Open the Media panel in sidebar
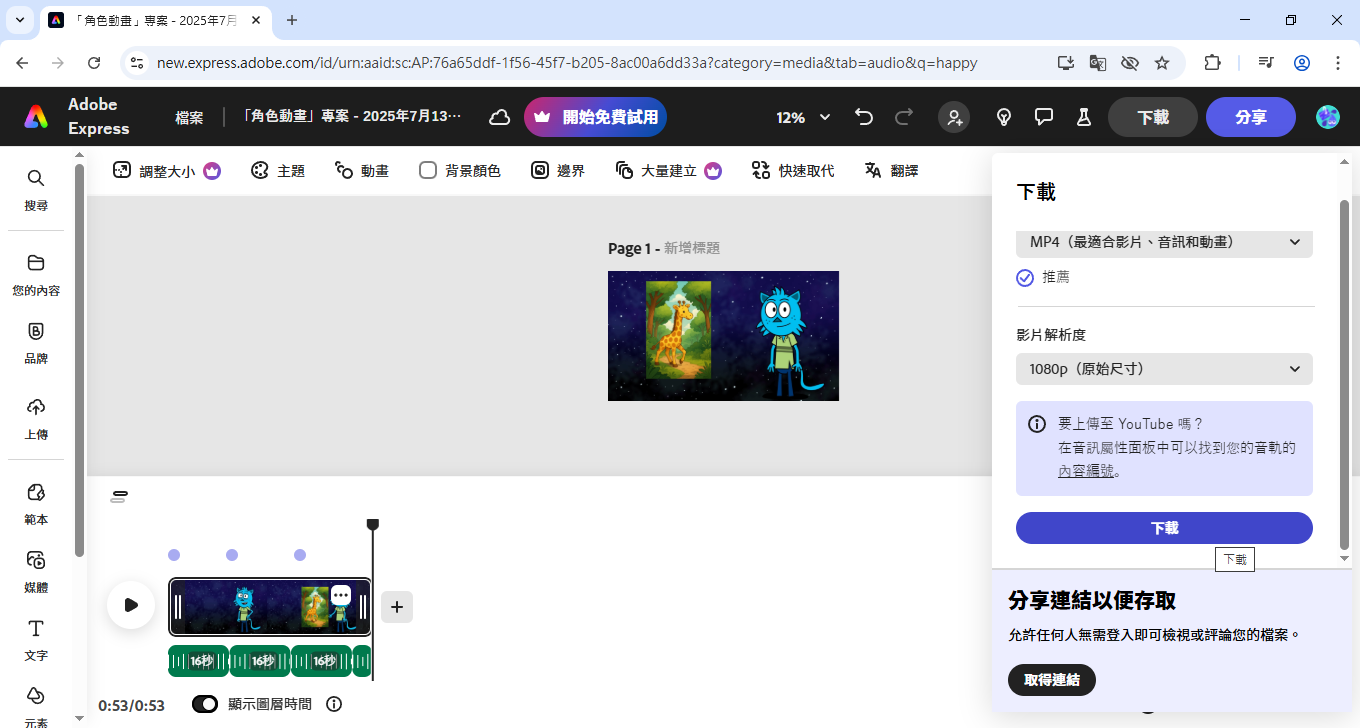Screen dimensions: 1360x728 tap(36, 570)
